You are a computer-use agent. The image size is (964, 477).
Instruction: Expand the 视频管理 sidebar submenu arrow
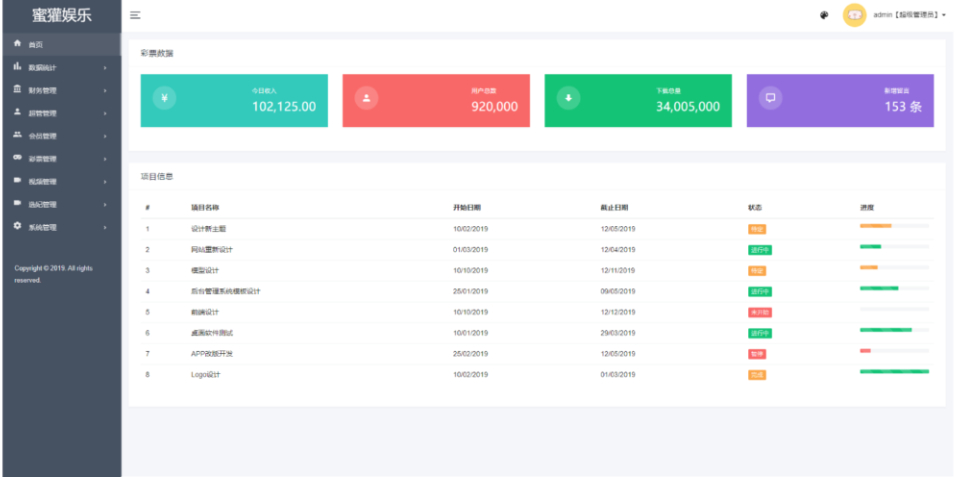[105, 182]
